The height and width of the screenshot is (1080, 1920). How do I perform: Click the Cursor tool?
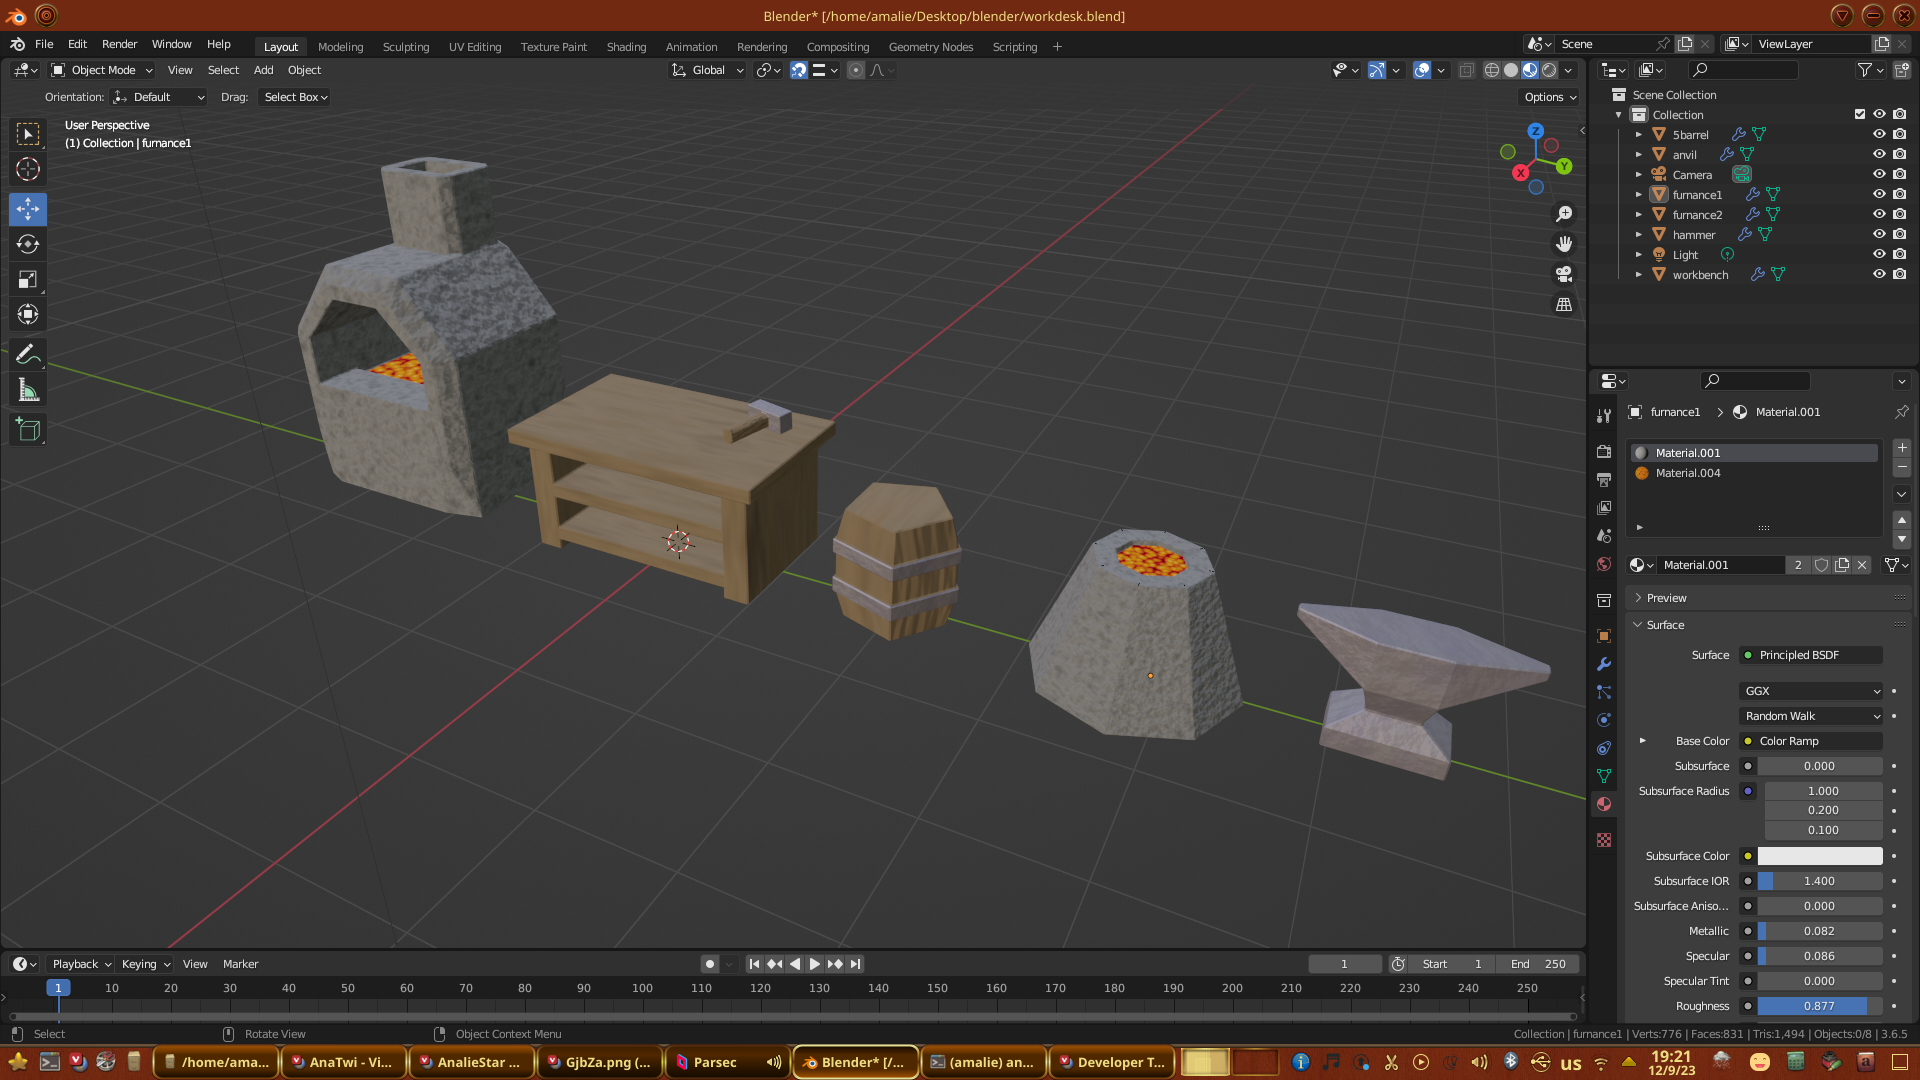pos(28,169)
